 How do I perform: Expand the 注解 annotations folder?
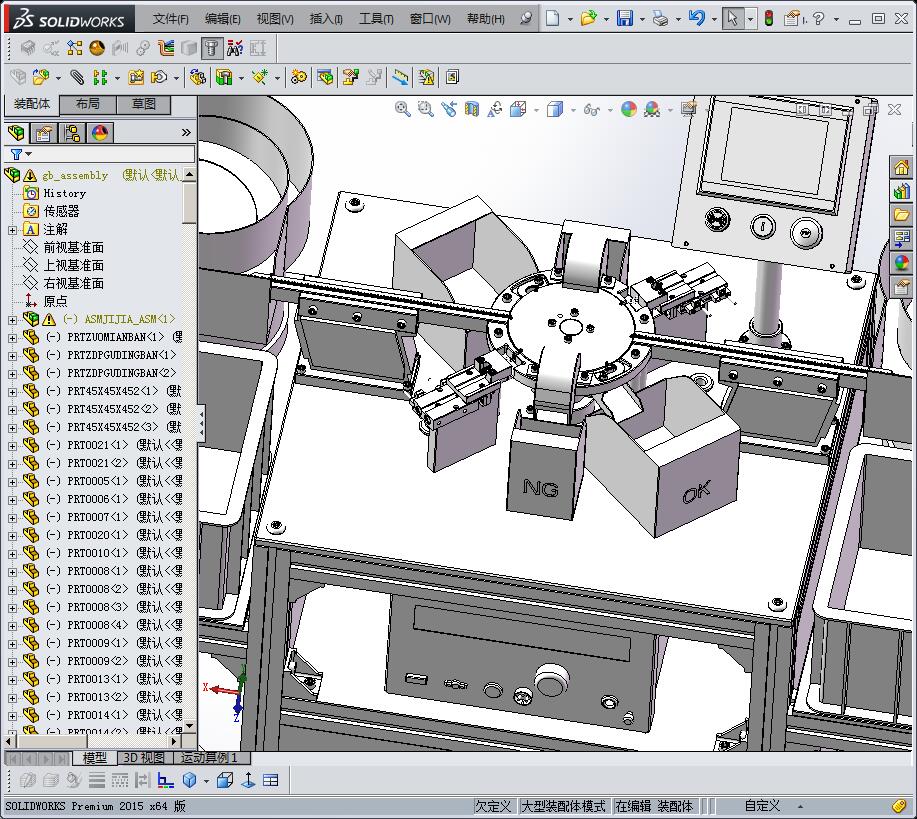click(12, 229)
